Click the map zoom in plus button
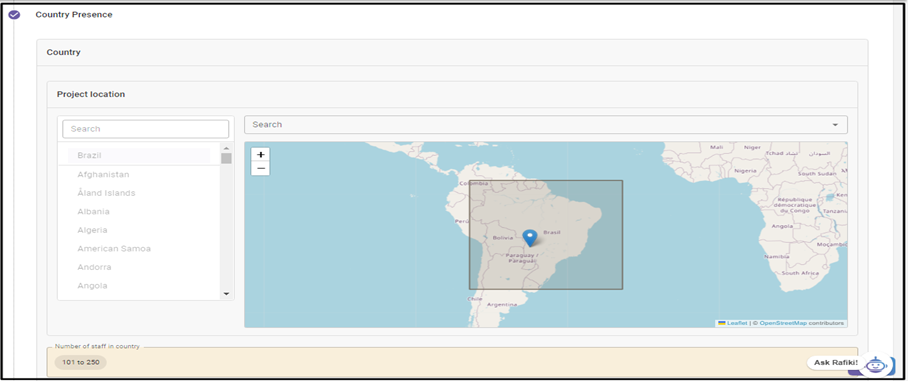The image size is (908, 381). coord(261,155)
